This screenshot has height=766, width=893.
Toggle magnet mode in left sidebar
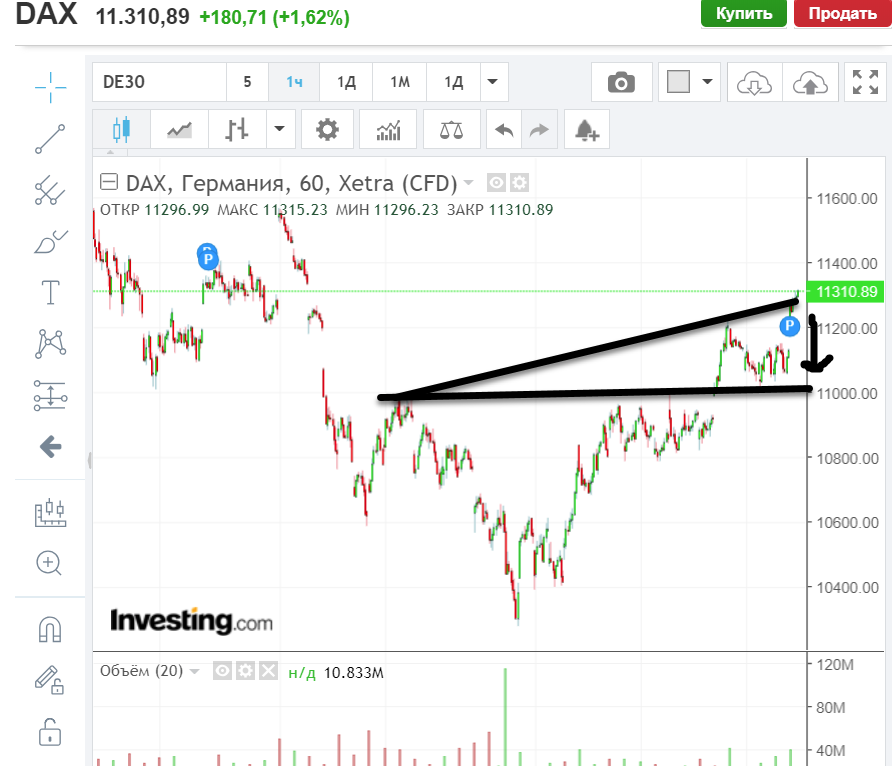click(x=50, y=628)
